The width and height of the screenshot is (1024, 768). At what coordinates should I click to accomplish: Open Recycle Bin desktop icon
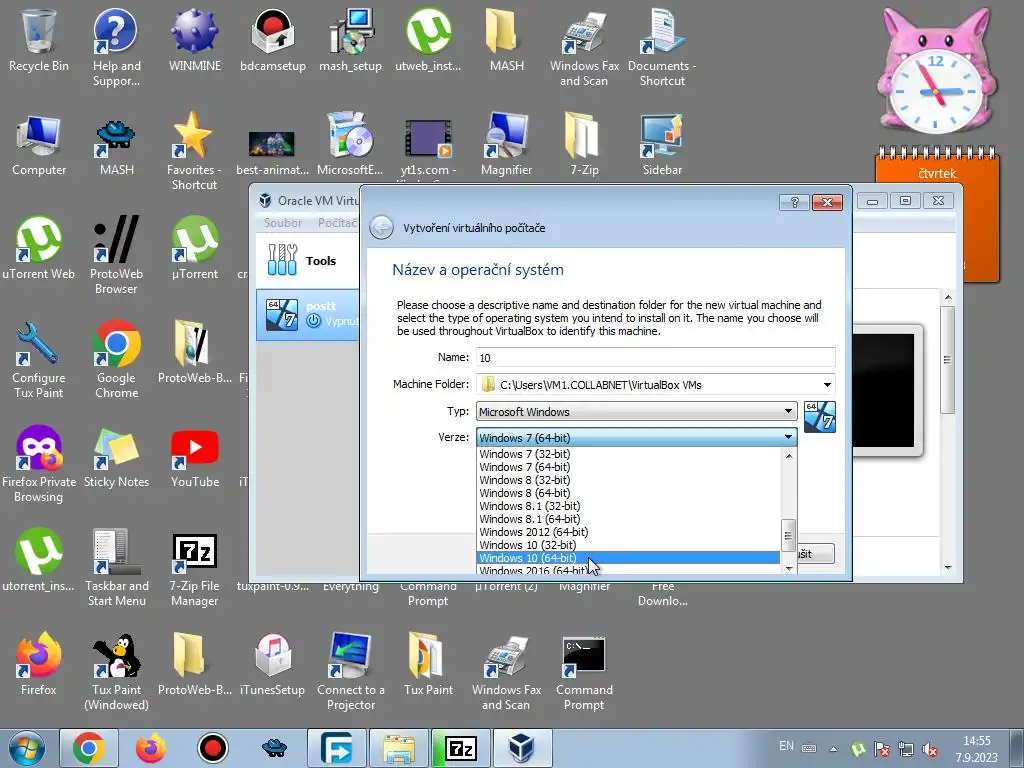click(x=39, y=40)
